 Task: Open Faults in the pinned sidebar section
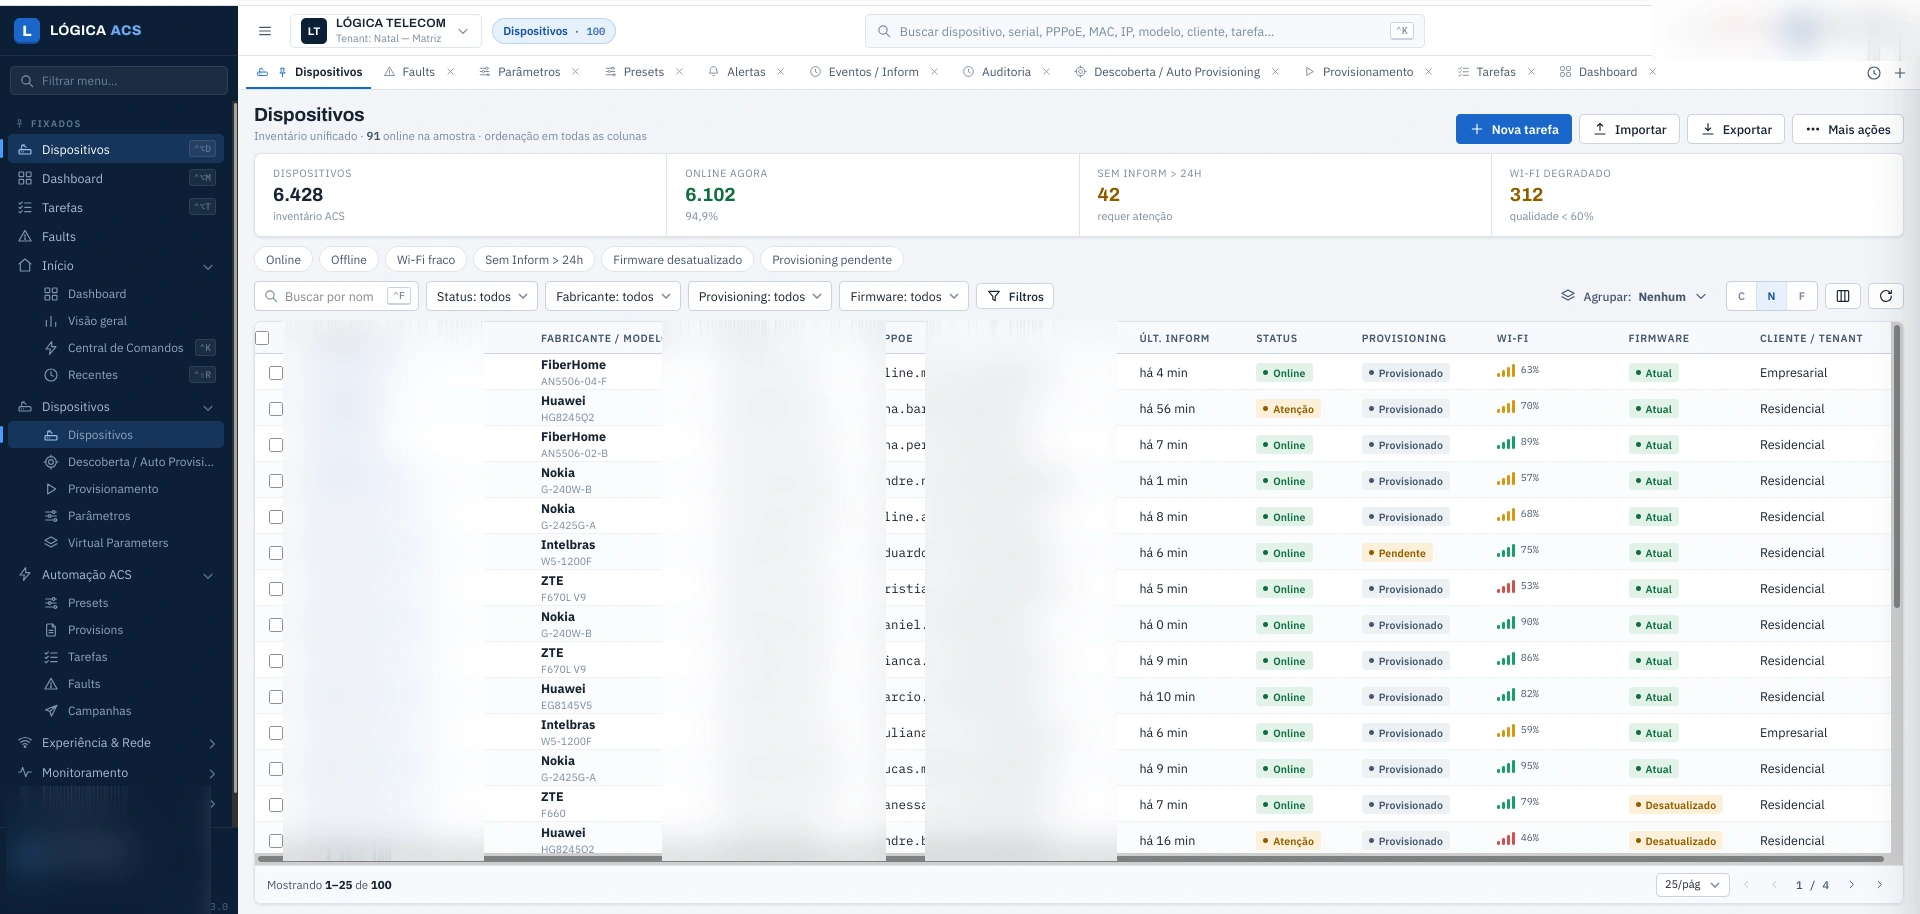pyautogui.click(x=117, y=237)
